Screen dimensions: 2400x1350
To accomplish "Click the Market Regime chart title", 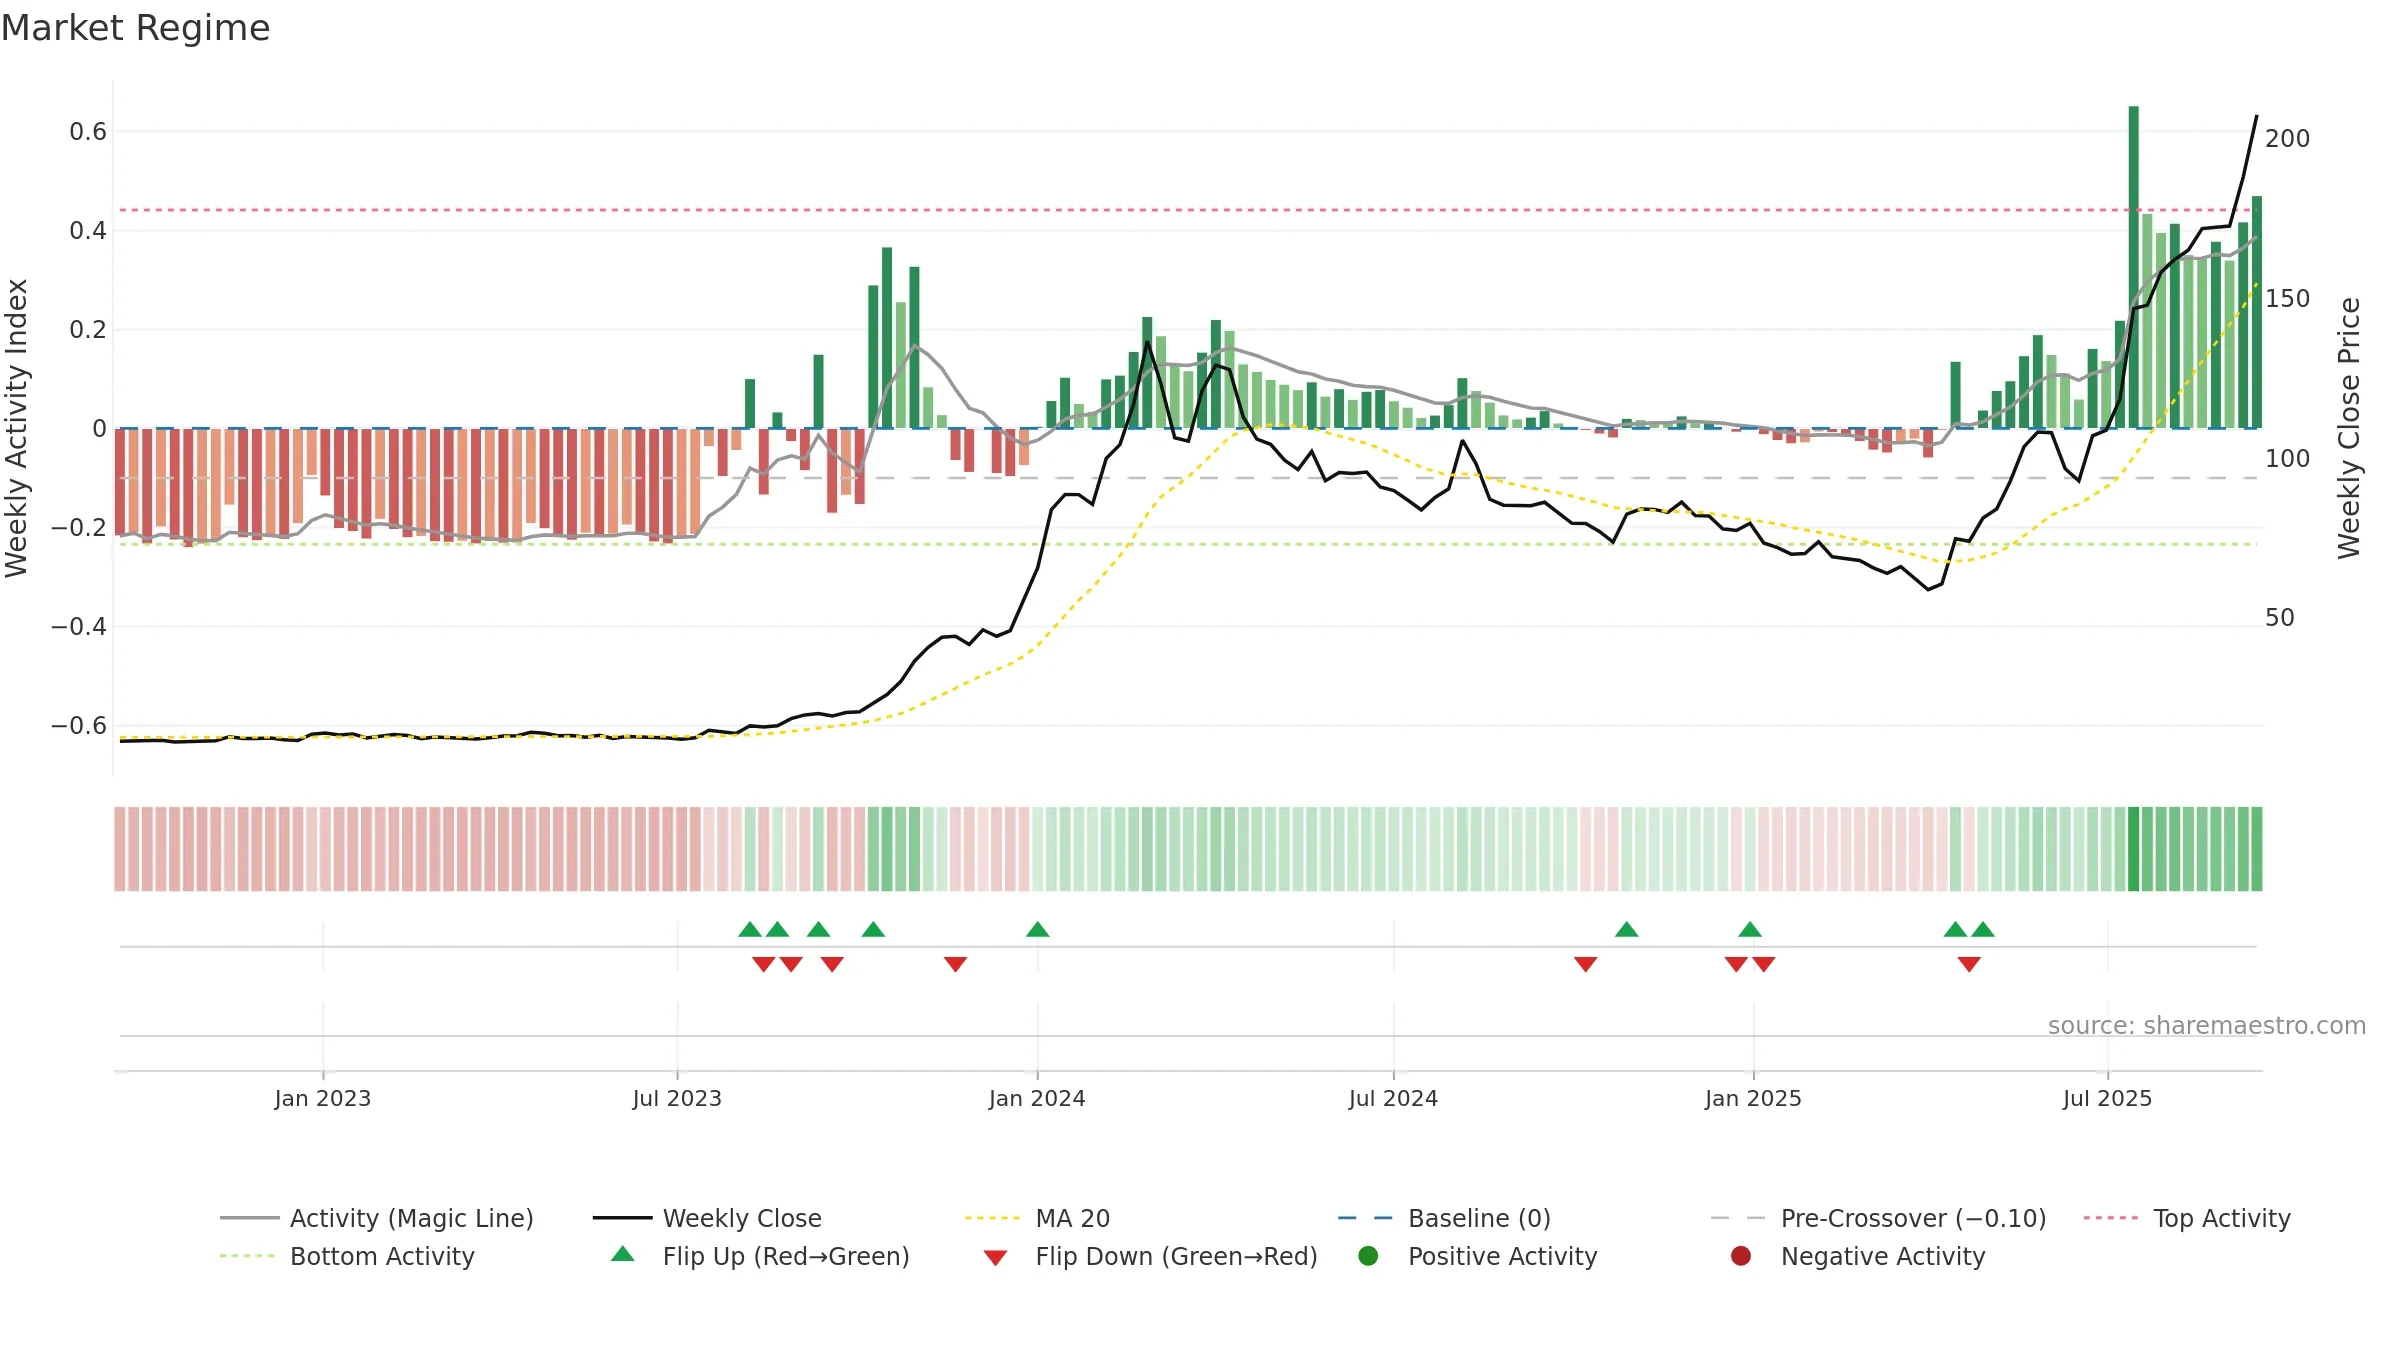I will 135,28.
